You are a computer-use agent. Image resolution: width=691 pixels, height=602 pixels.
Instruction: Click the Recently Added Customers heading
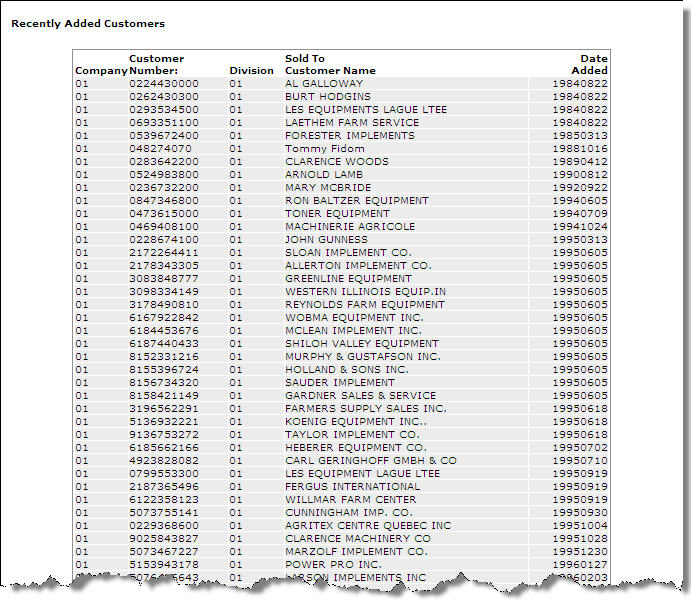(88, 23)
